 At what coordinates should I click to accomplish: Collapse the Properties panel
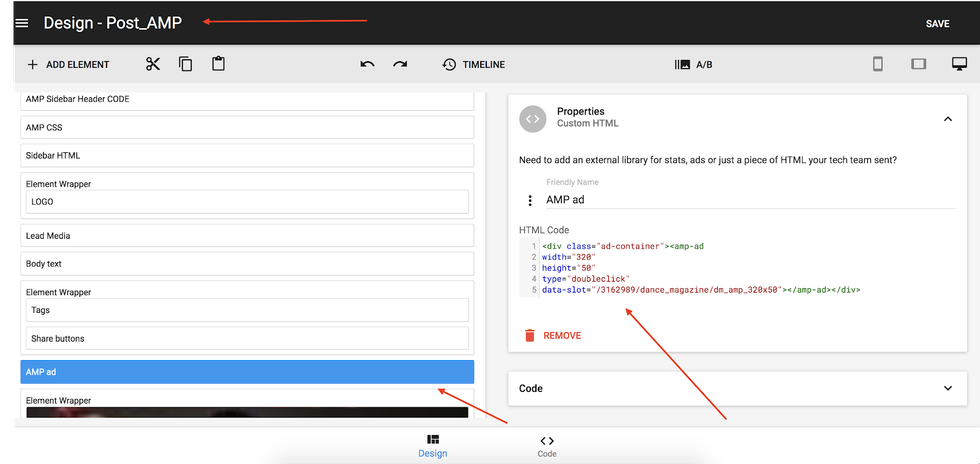click(947, 118)
